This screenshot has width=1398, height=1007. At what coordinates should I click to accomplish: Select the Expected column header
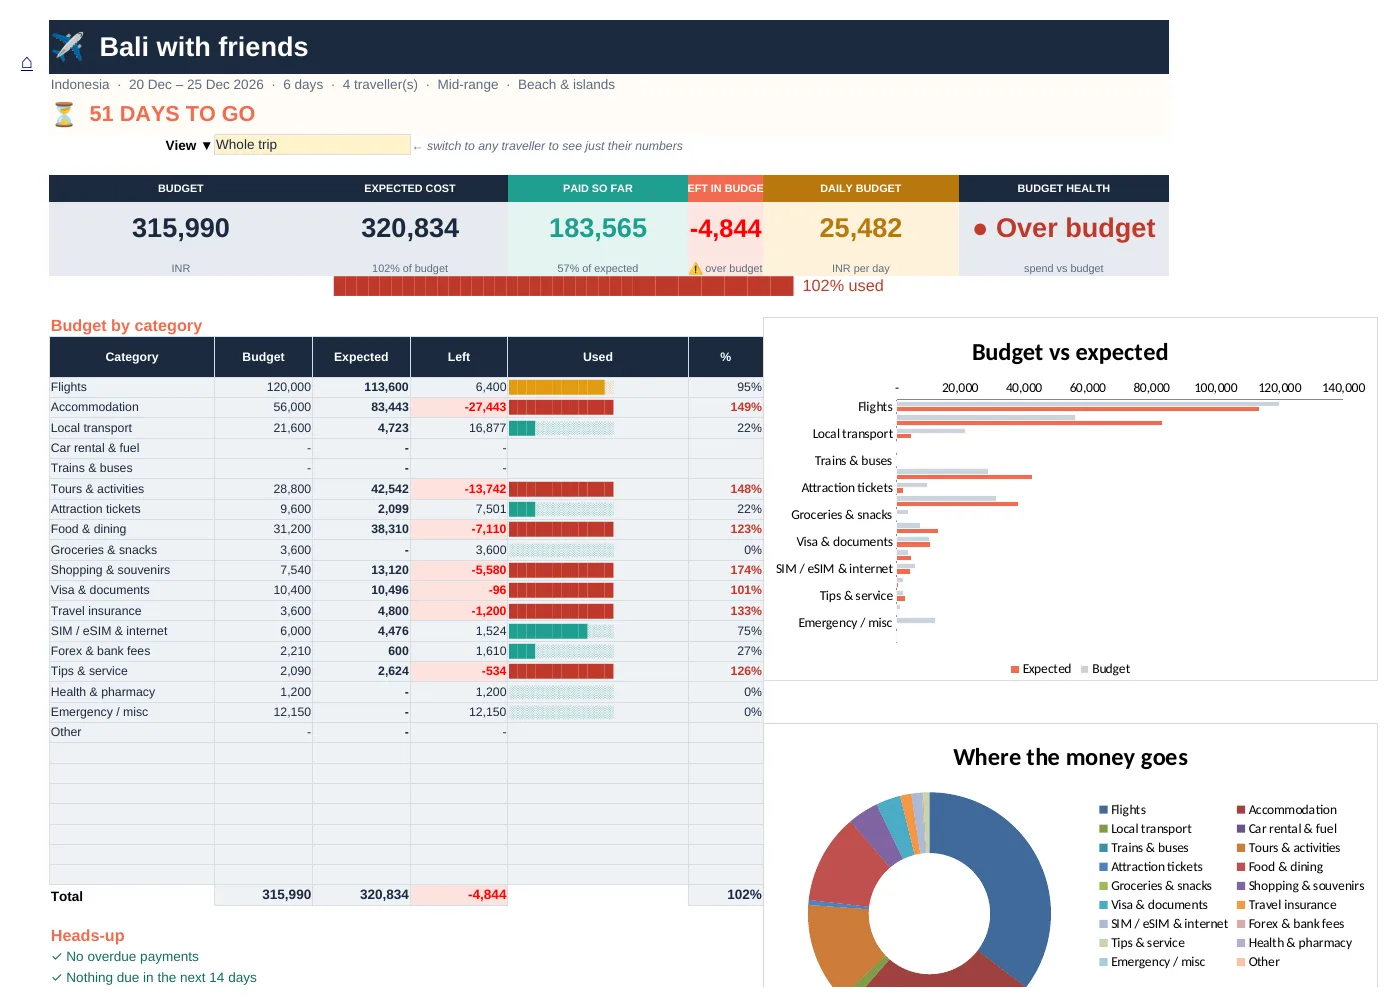click(361, 357)
